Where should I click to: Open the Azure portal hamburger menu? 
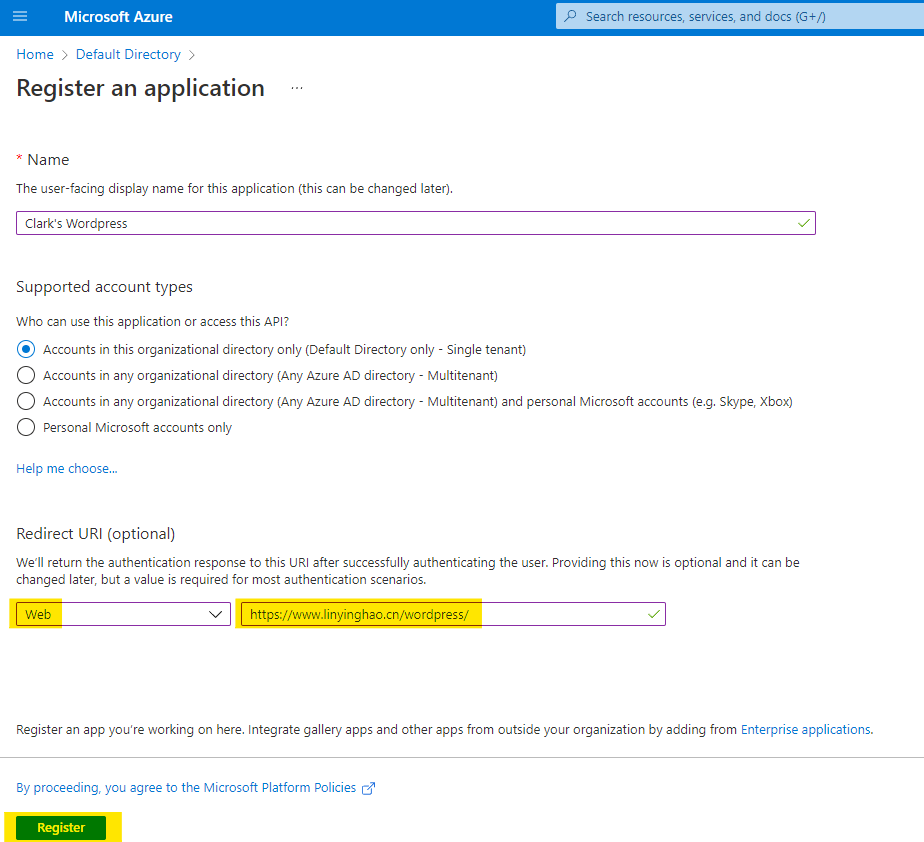click(20, 17)
